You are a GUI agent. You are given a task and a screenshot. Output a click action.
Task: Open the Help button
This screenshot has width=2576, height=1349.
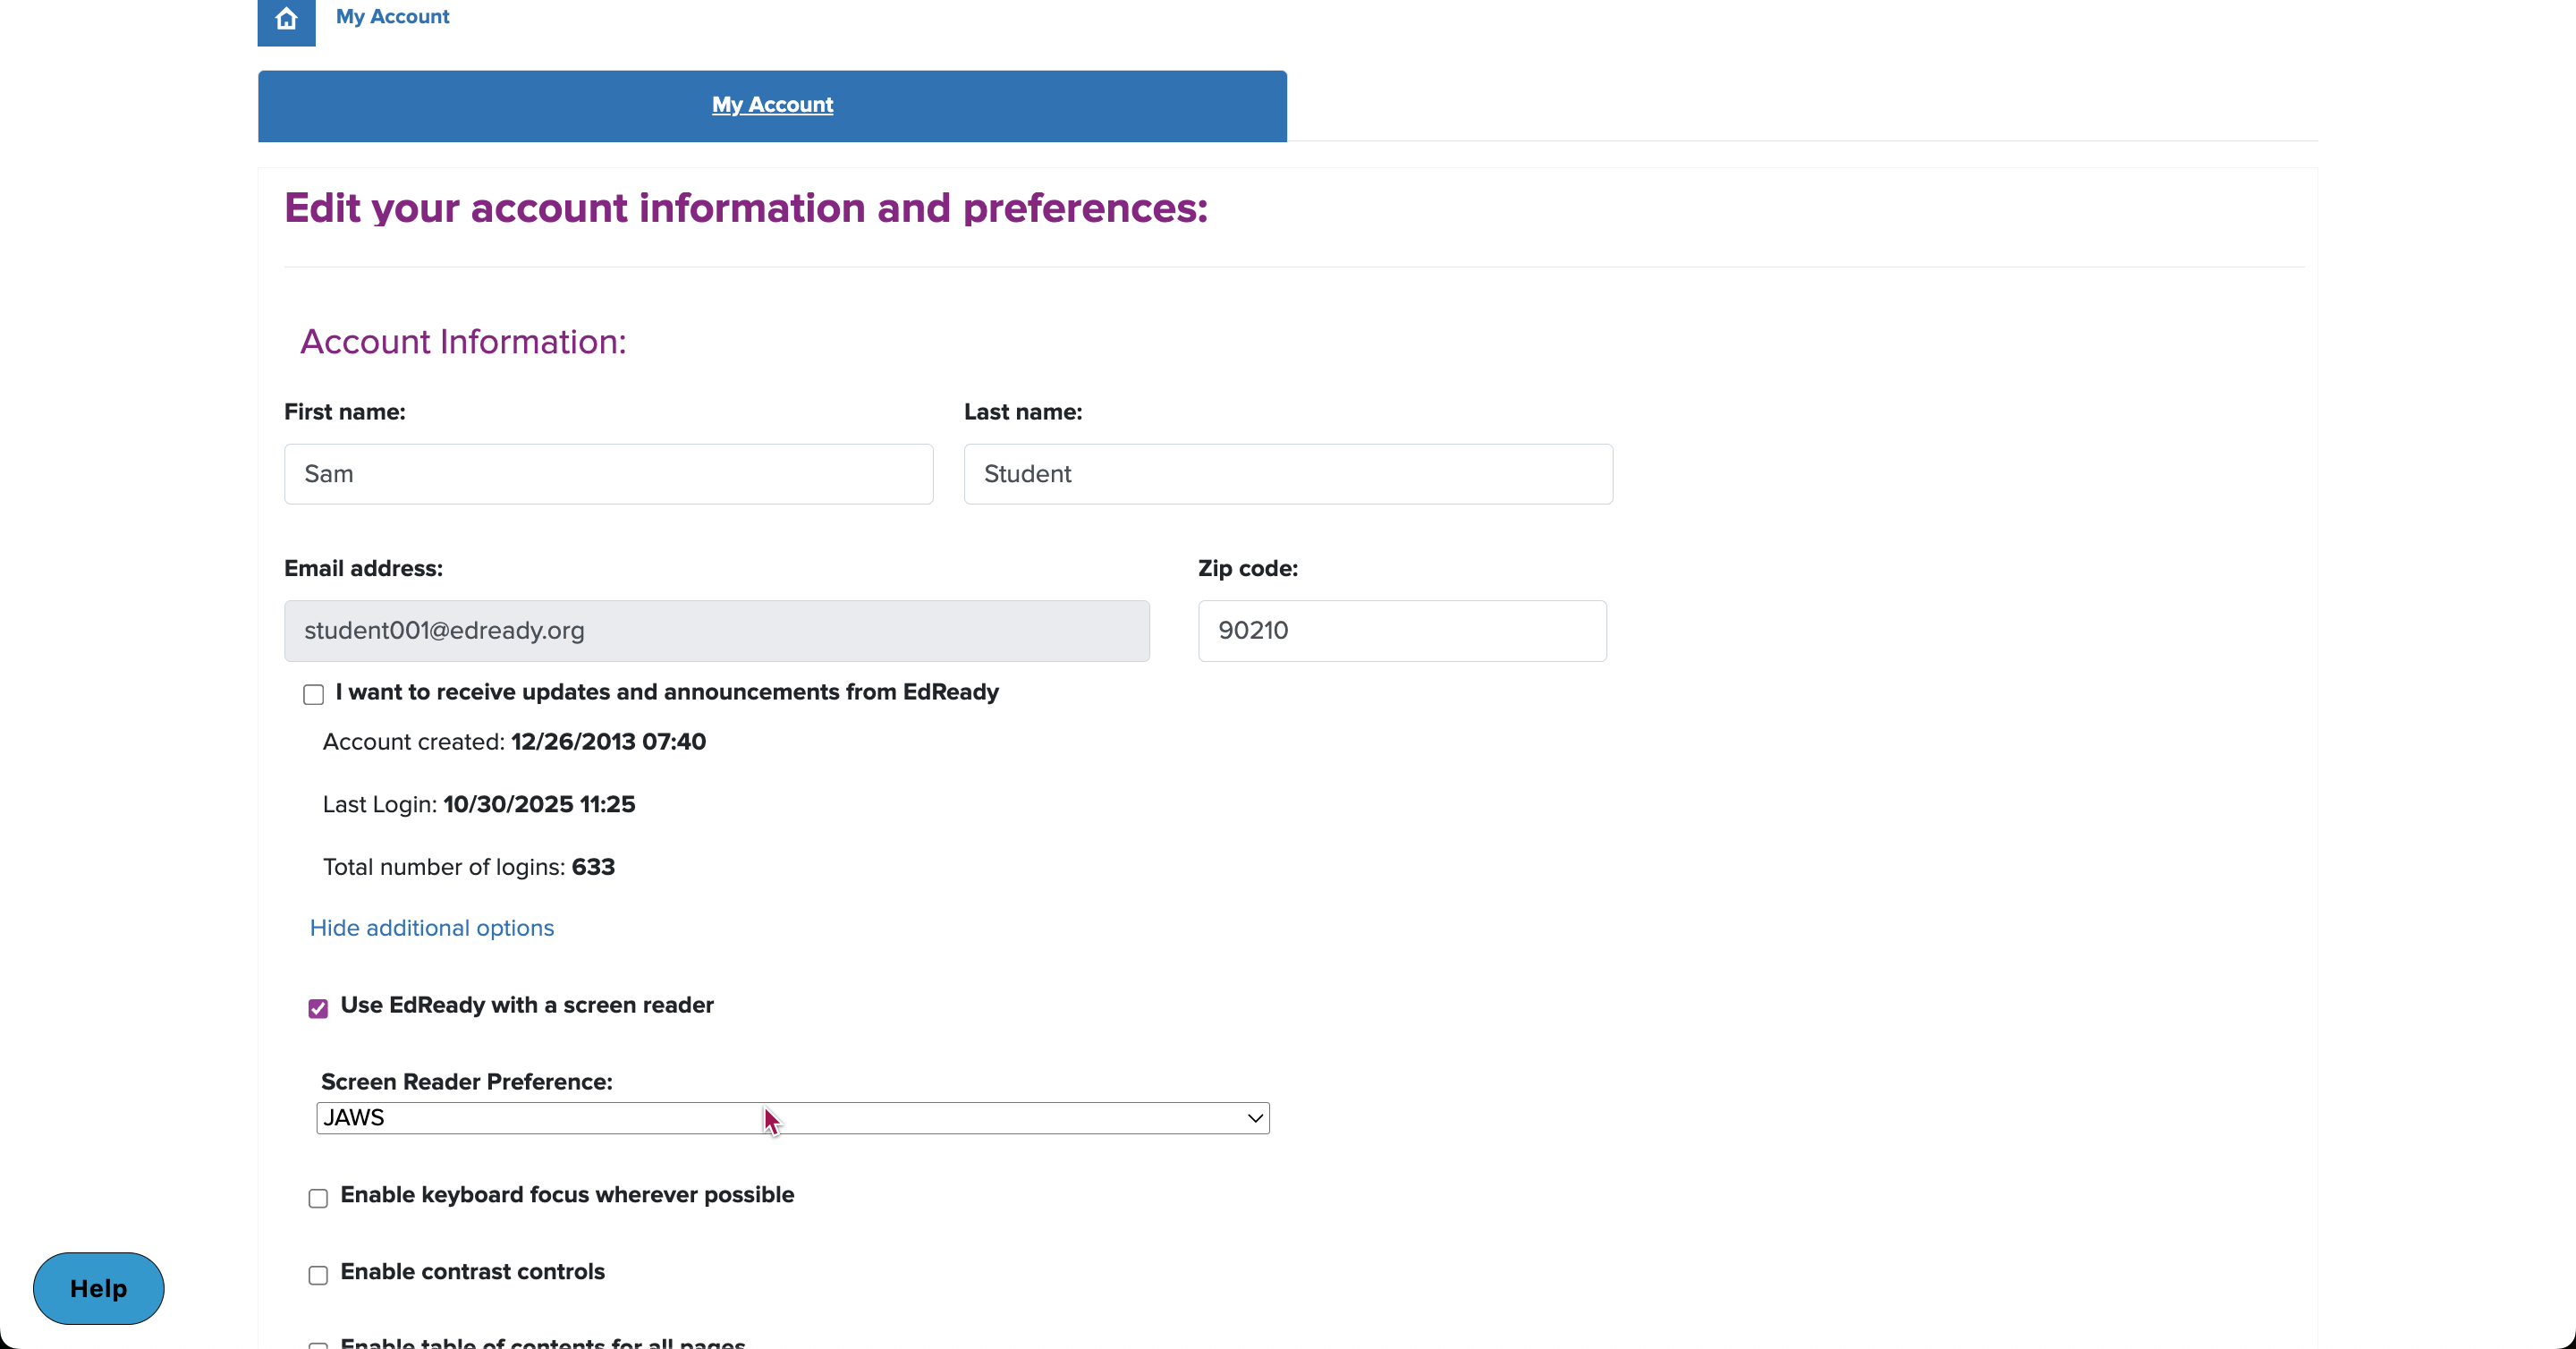point(98,1288)
